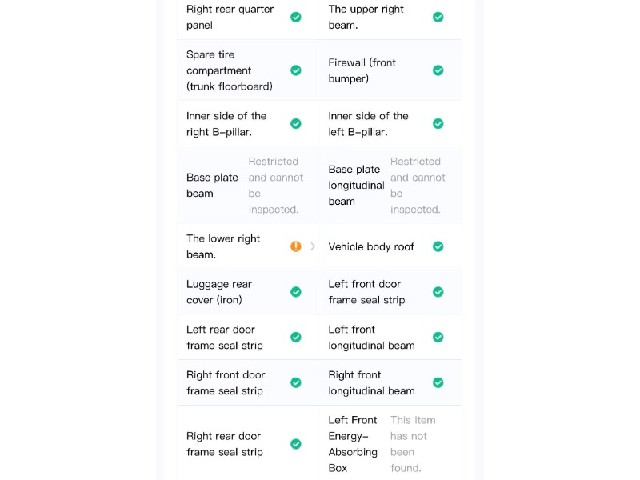Click green check for Left front door frame seal strip
The height and width of the screenshot is (480, 640).
coord(438,292)
